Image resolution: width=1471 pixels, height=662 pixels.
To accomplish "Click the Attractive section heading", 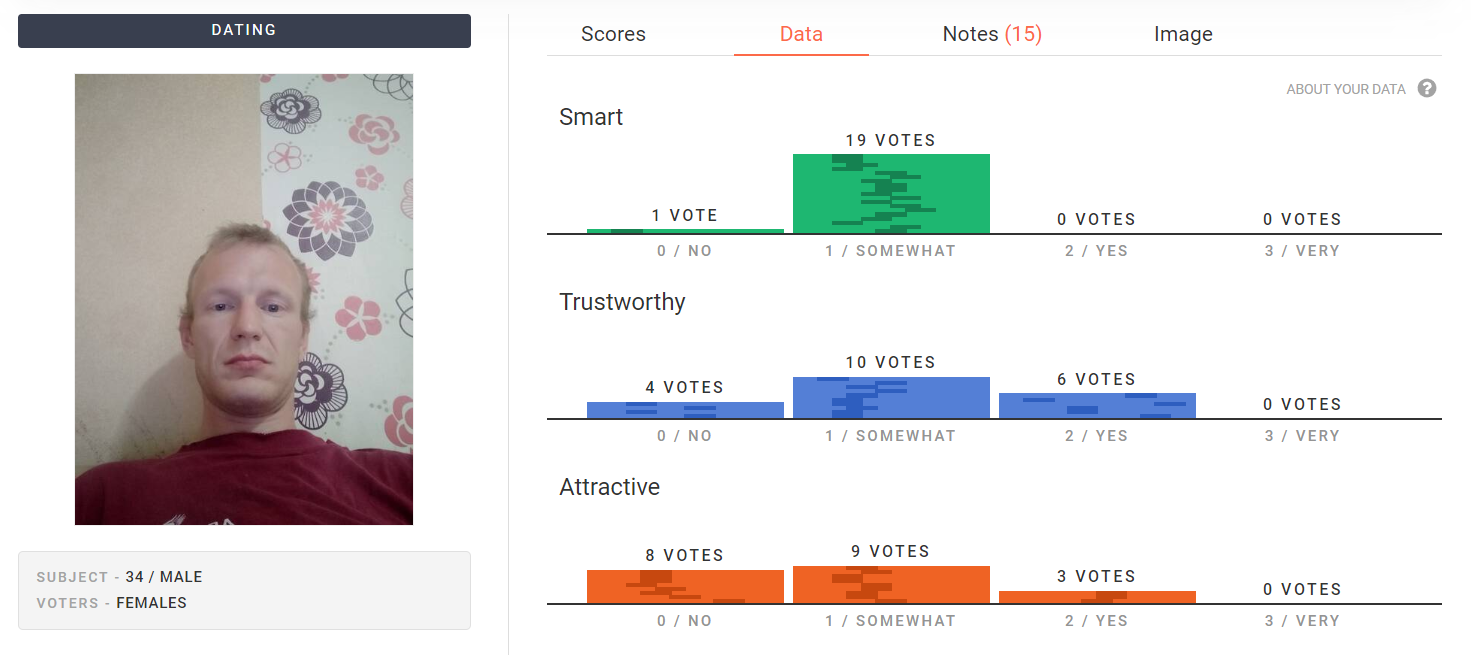I will pos(609,487).
